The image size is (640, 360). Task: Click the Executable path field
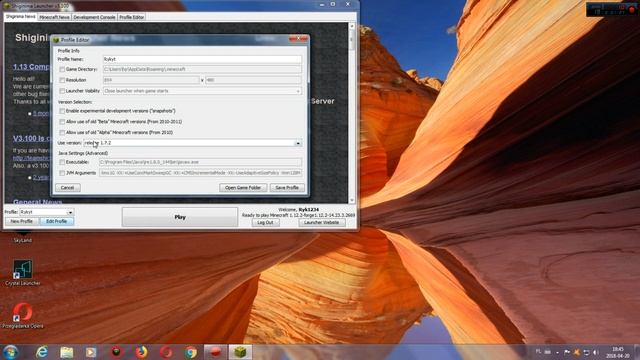tap(200, 162)
